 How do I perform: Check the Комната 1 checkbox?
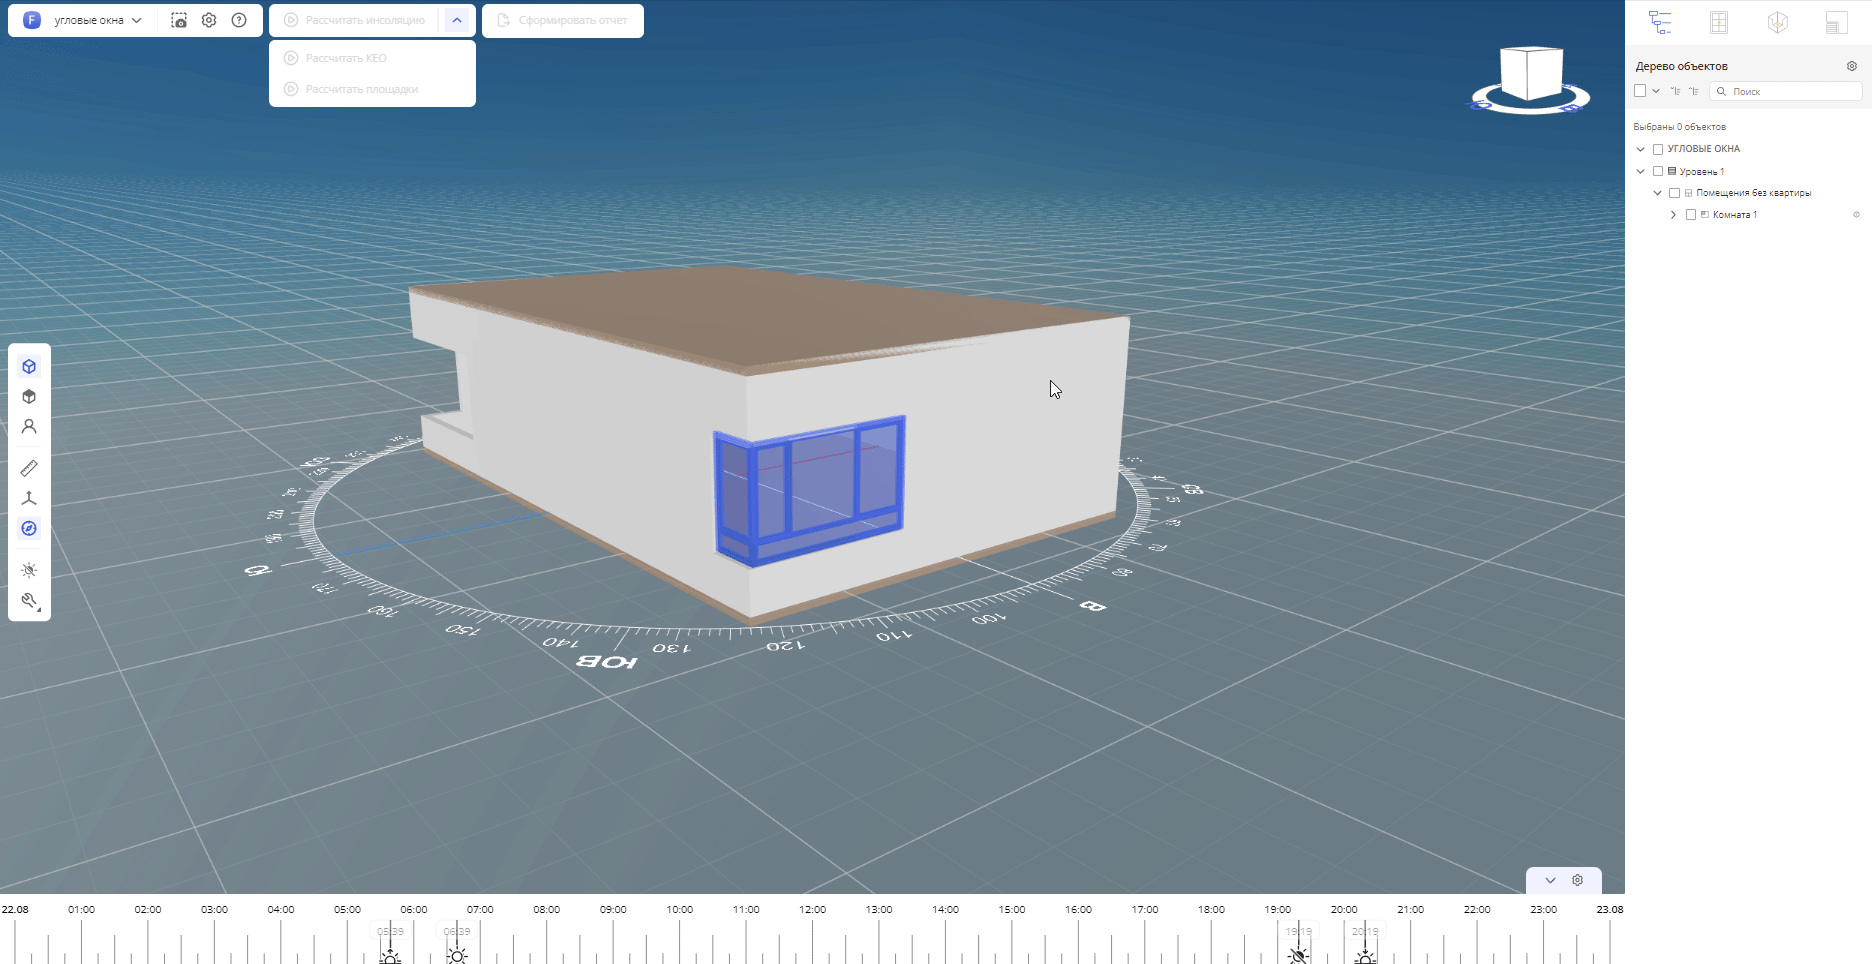point(1691,215)
